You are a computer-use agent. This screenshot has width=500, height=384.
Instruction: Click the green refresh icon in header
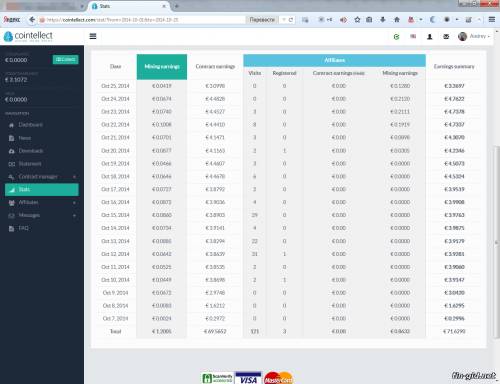pos(396,37)
